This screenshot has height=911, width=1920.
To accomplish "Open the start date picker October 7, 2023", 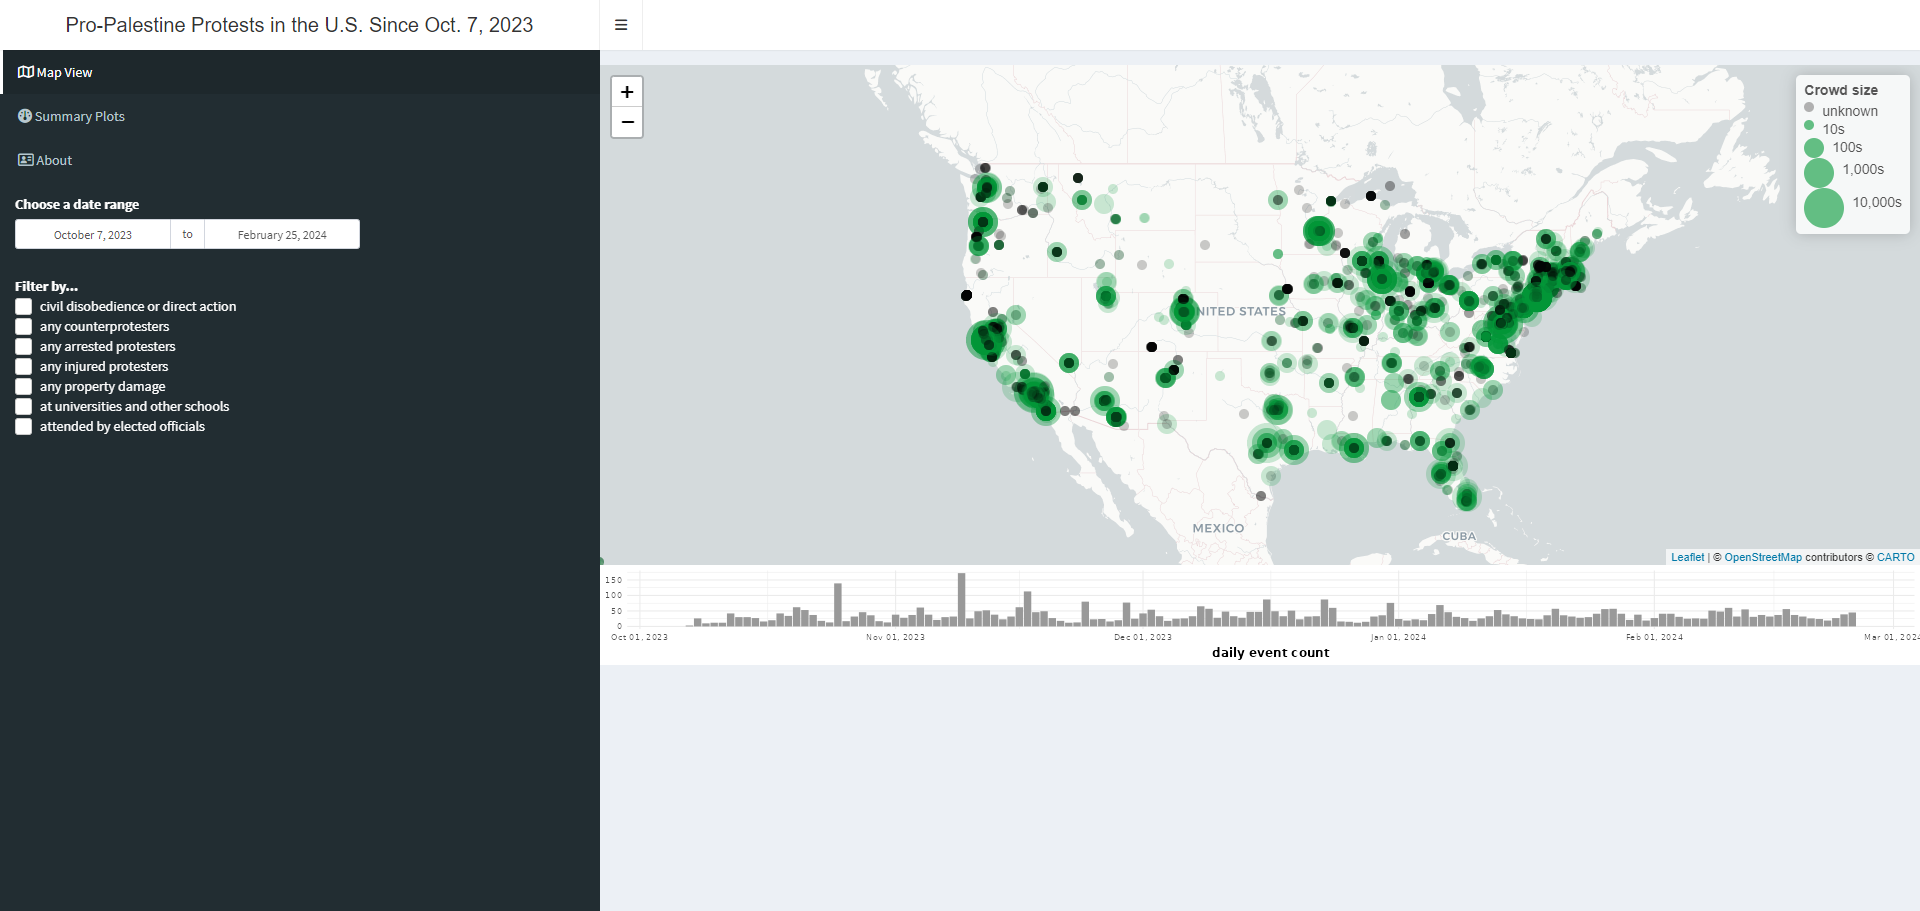I will click(93, 235).
